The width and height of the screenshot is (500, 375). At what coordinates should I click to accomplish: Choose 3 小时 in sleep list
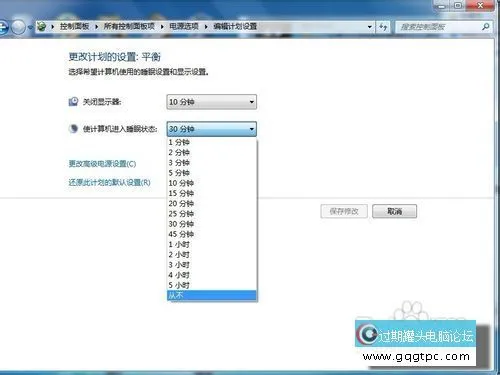(212, 265)
